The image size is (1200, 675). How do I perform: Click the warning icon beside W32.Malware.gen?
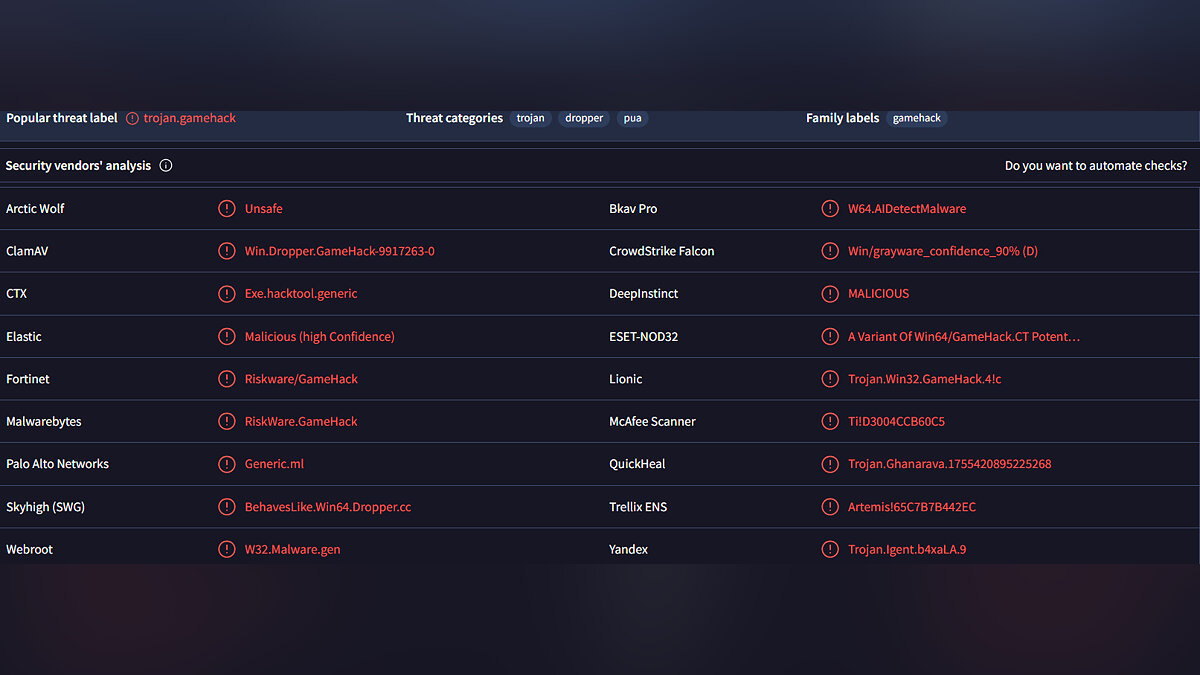227,549
